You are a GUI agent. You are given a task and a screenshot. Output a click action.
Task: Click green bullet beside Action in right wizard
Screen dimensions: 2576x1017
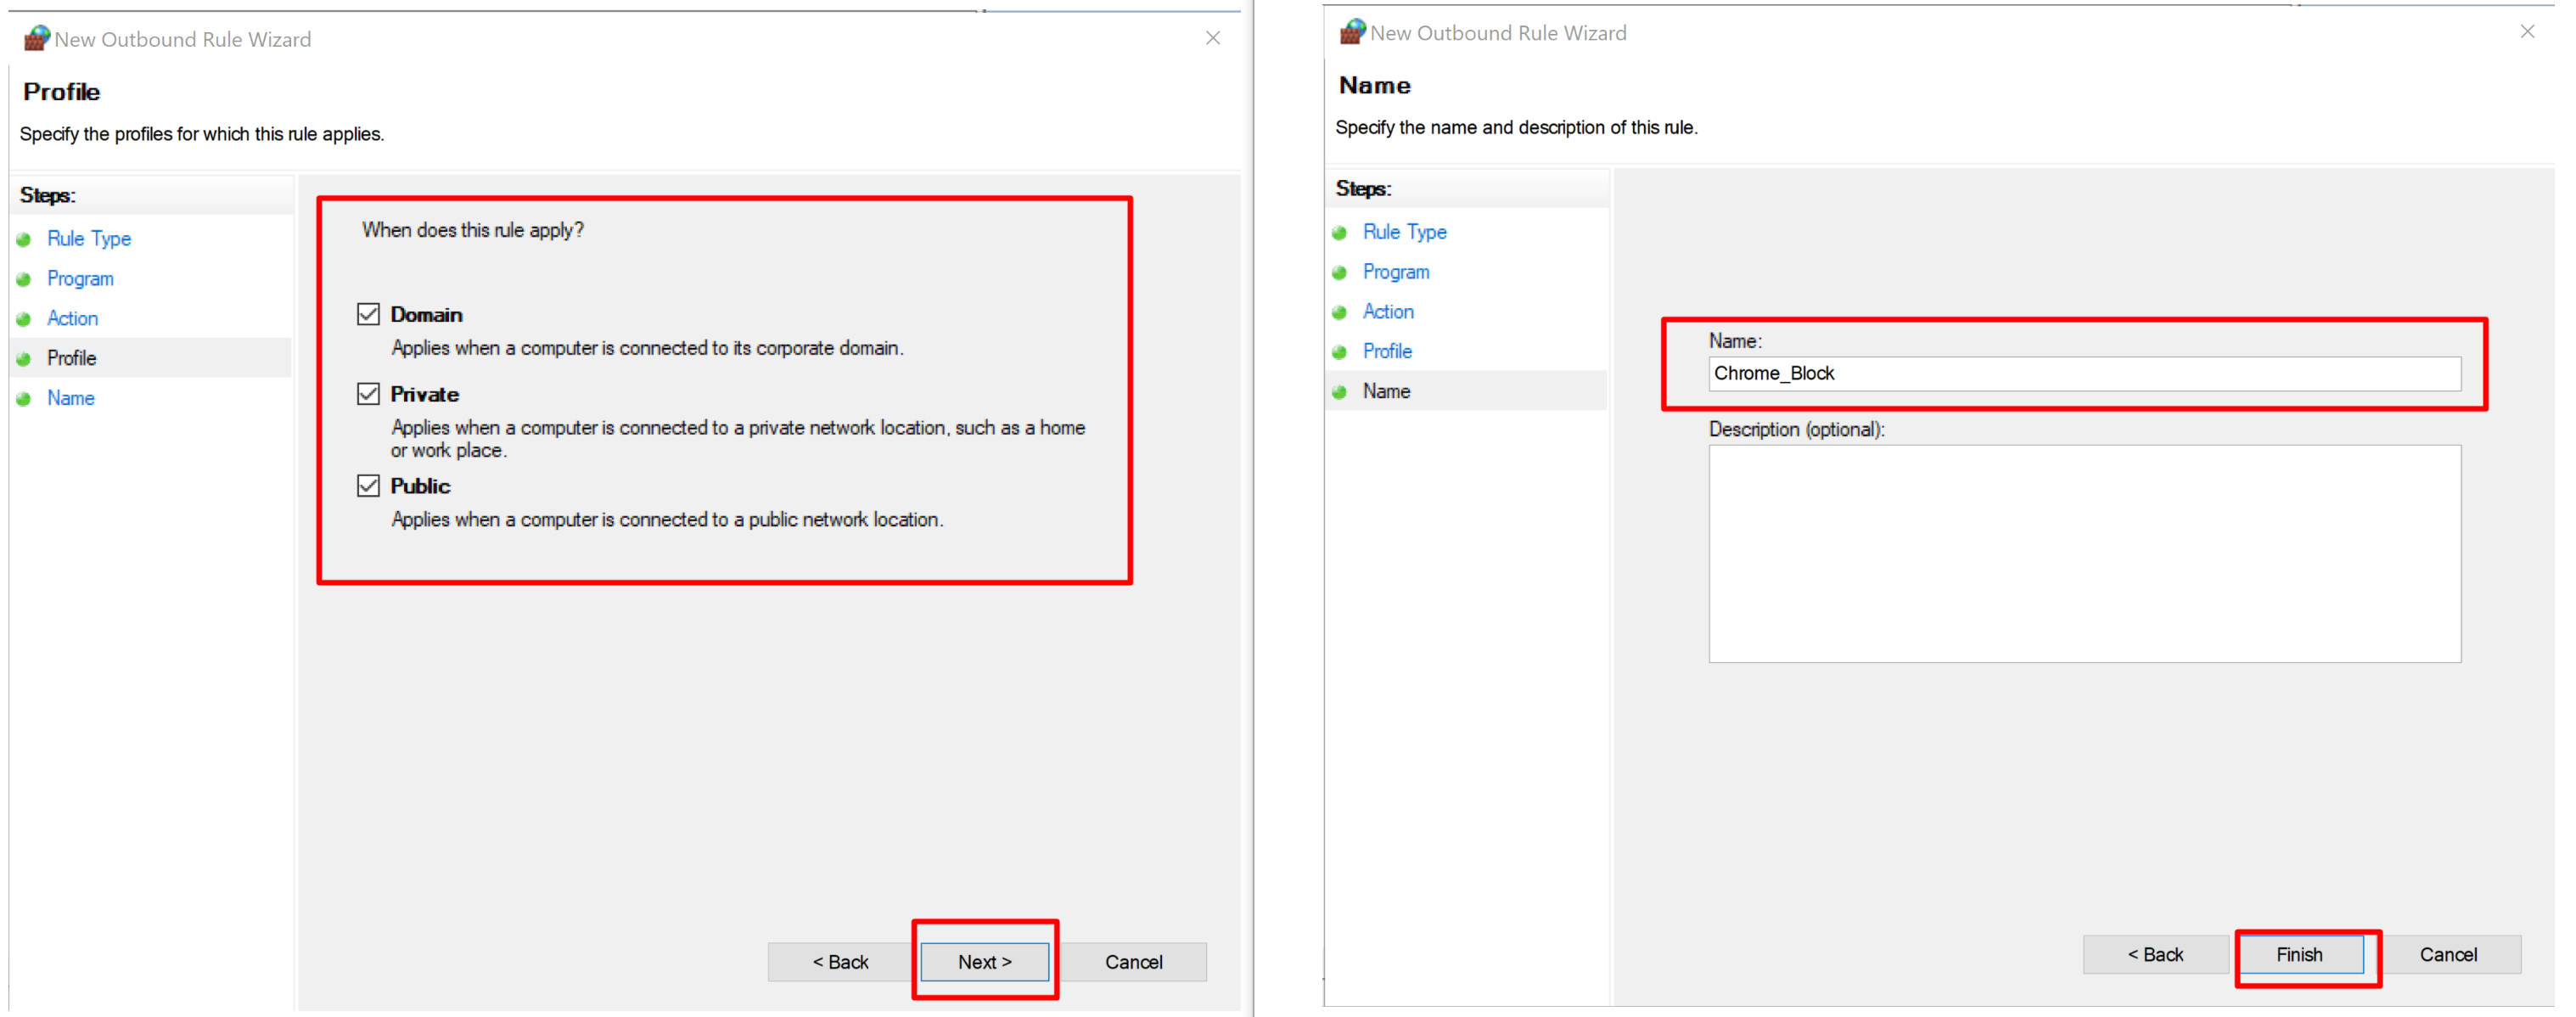pos(1340,312)
